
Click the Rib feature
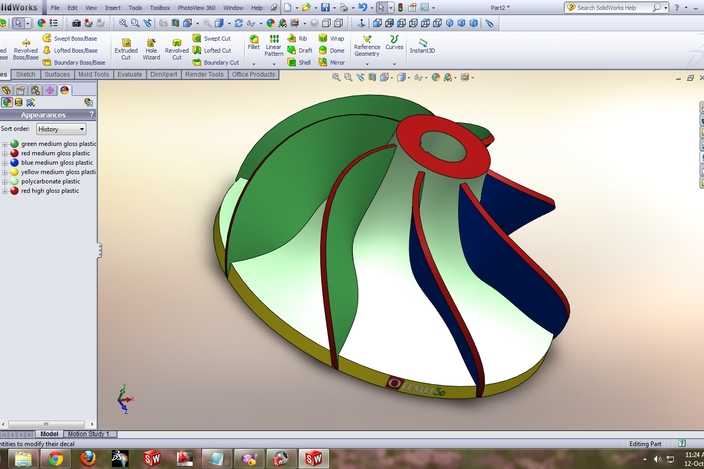click(298, 39)
